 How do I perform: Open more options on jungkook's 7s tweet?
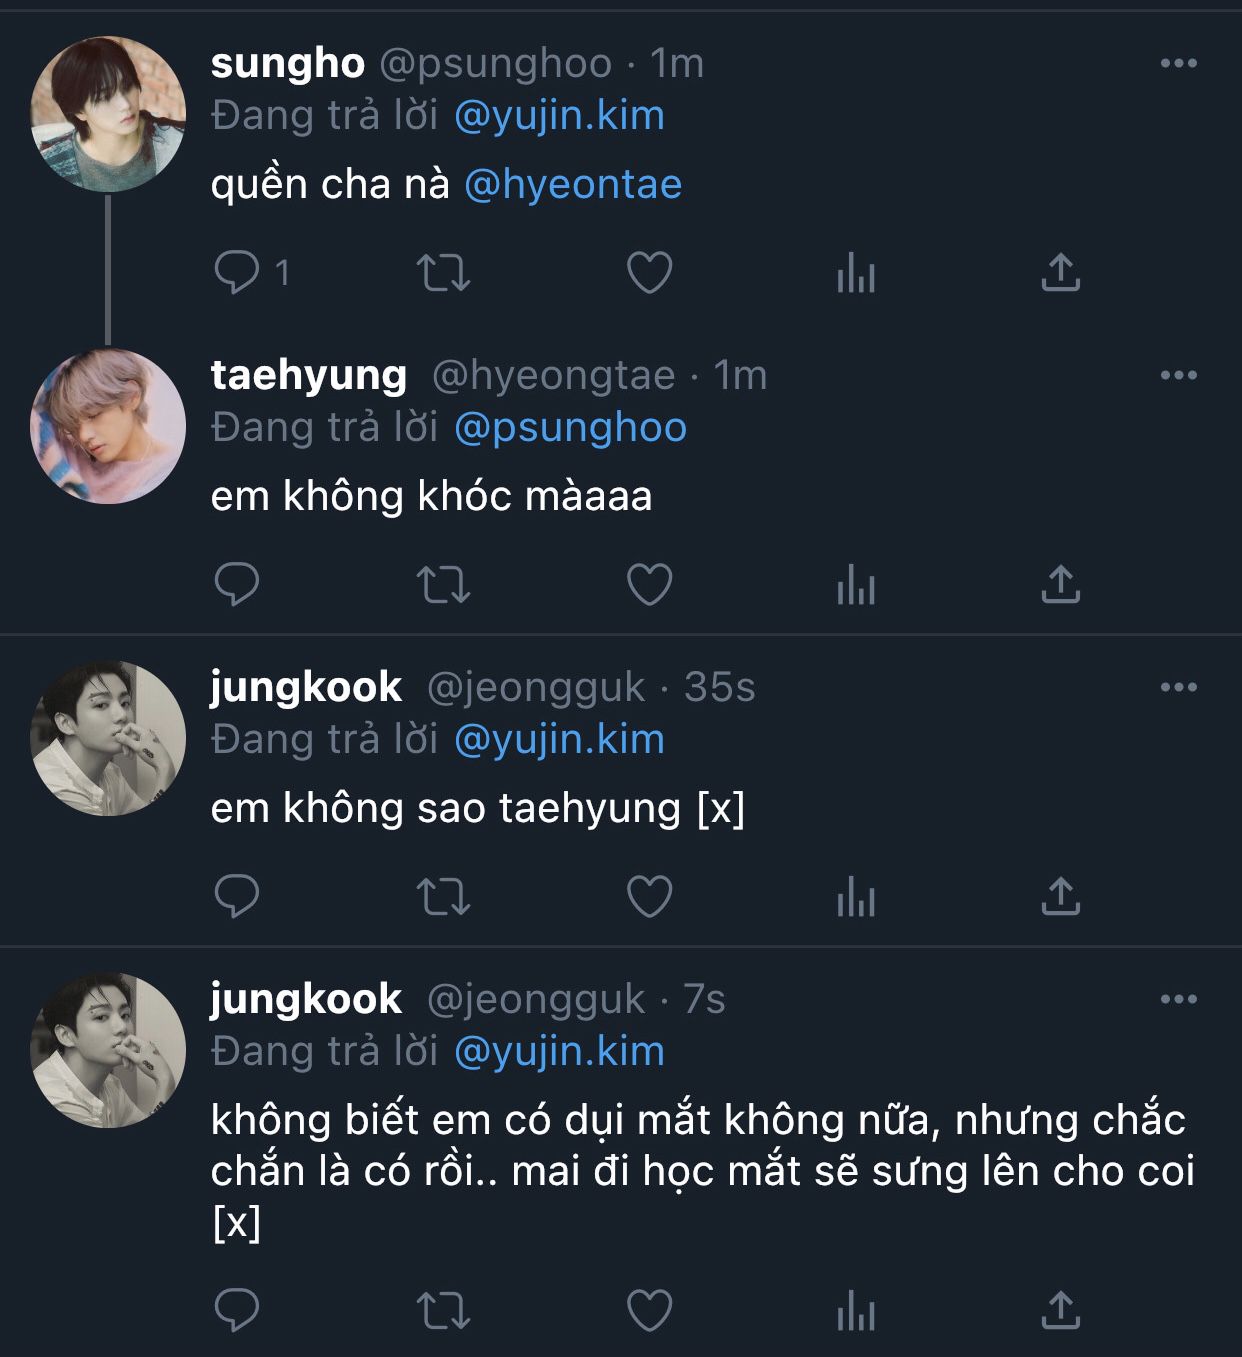click(1178, 1000)
